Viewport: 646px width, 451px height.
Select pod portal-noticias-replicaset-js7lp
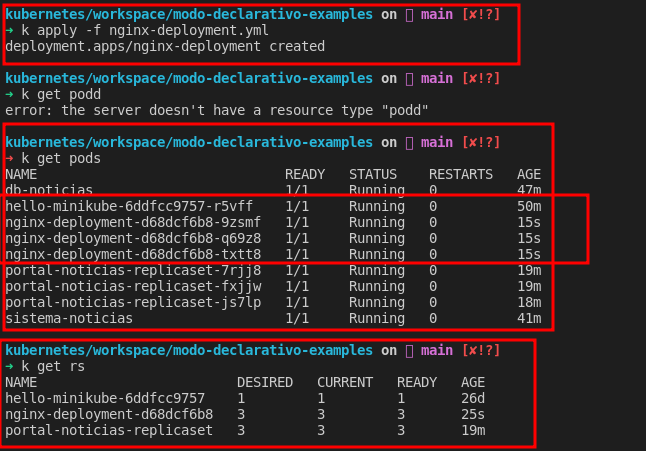tap(133, 302)
